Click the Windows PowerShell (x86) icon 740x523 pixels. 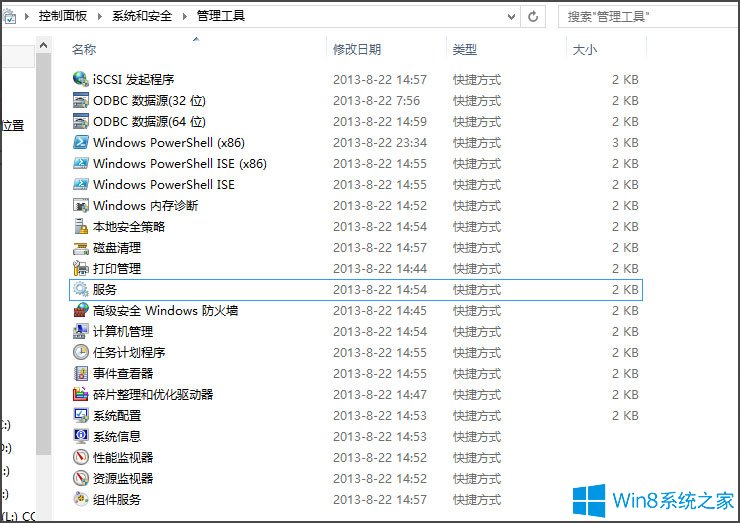click(81, 142)
